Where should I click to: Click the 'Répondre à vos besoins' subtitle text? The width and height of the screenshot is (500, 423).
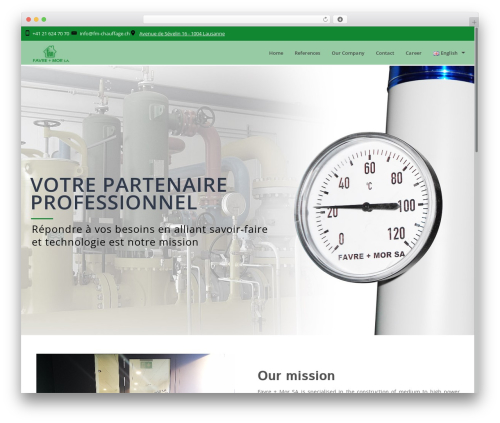click(150, 235)
